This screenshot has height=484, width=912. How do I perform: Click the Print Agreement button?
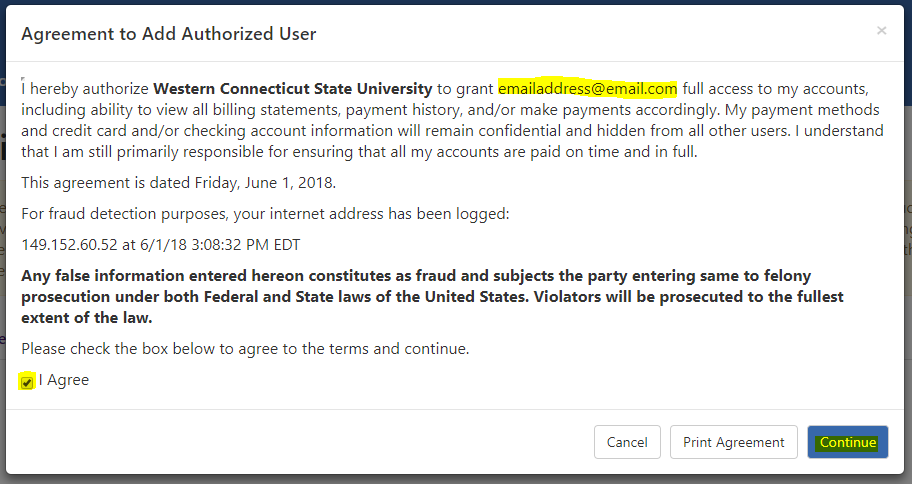coord(733,442)
